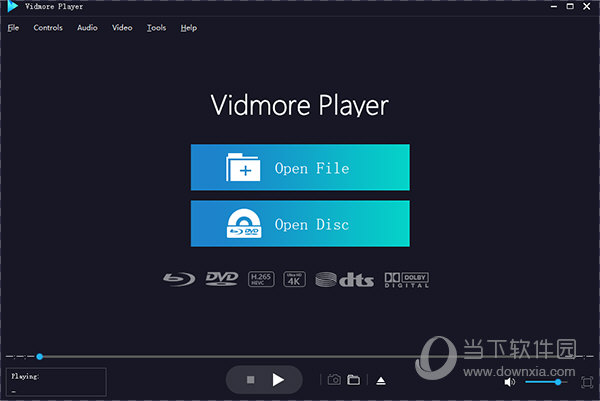Adjust the volume slider handle
600x401 pixels.
tap(558, 382)
